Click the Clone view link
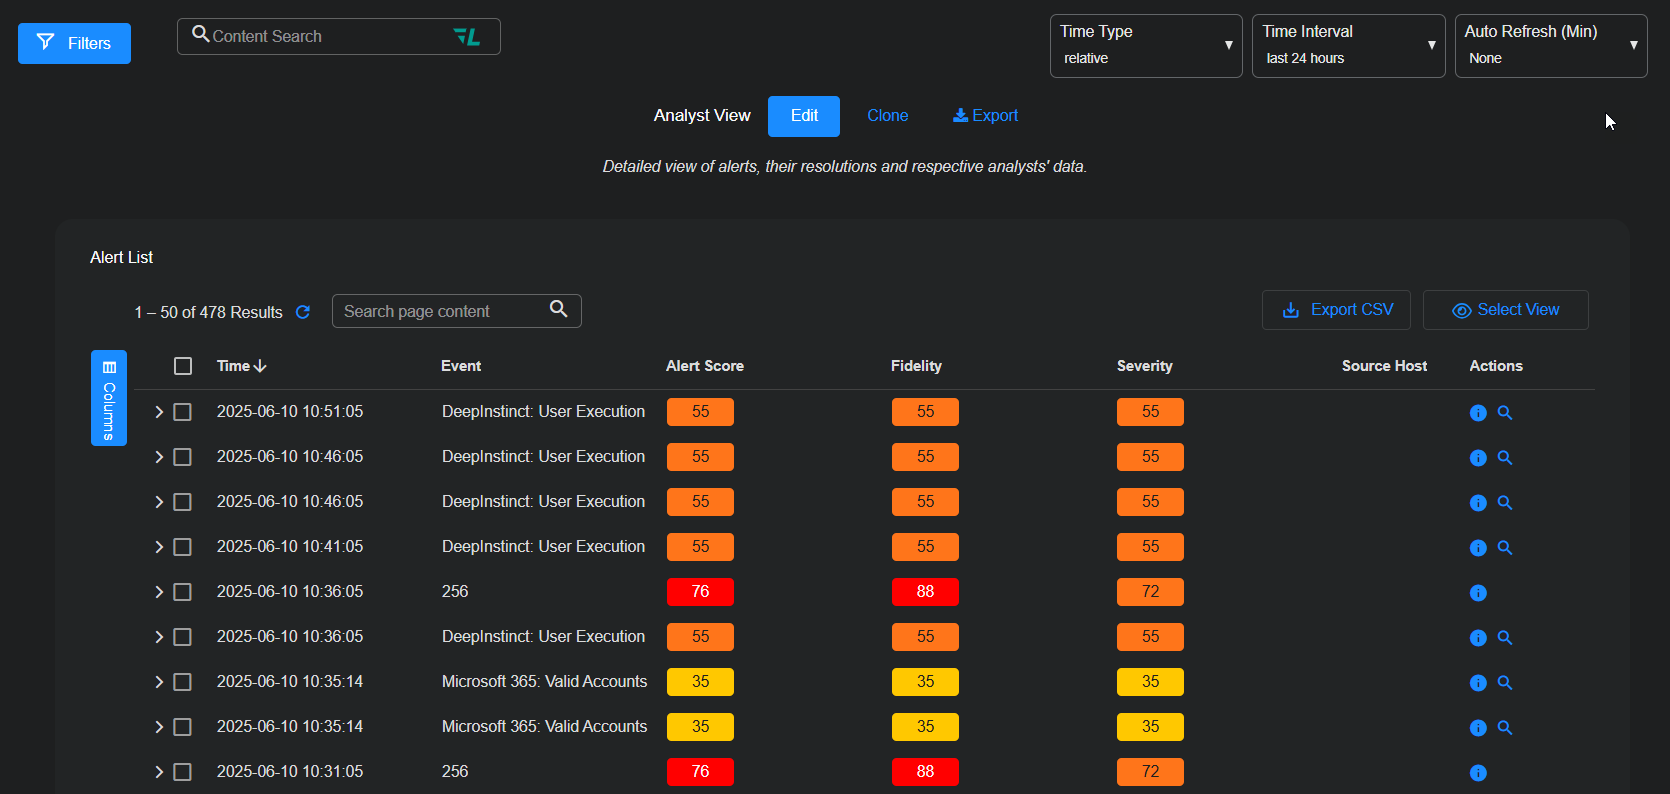 [887, 116]
